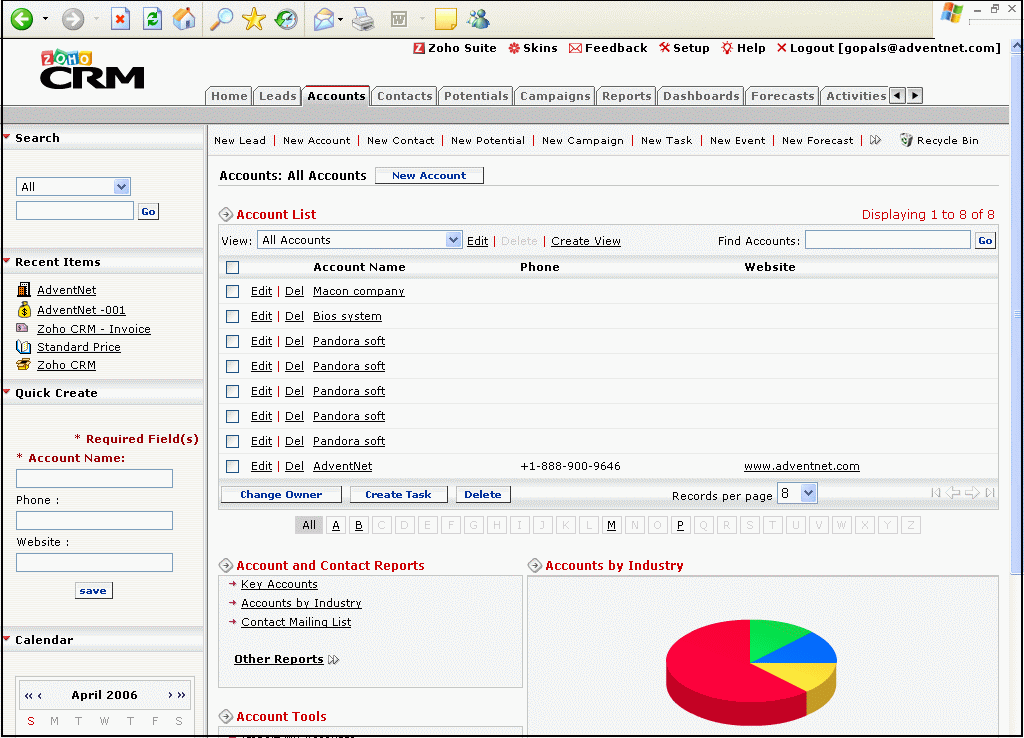Click the Print icon in toolbar
Viewport: 1024px width, 738px height.
363,20
